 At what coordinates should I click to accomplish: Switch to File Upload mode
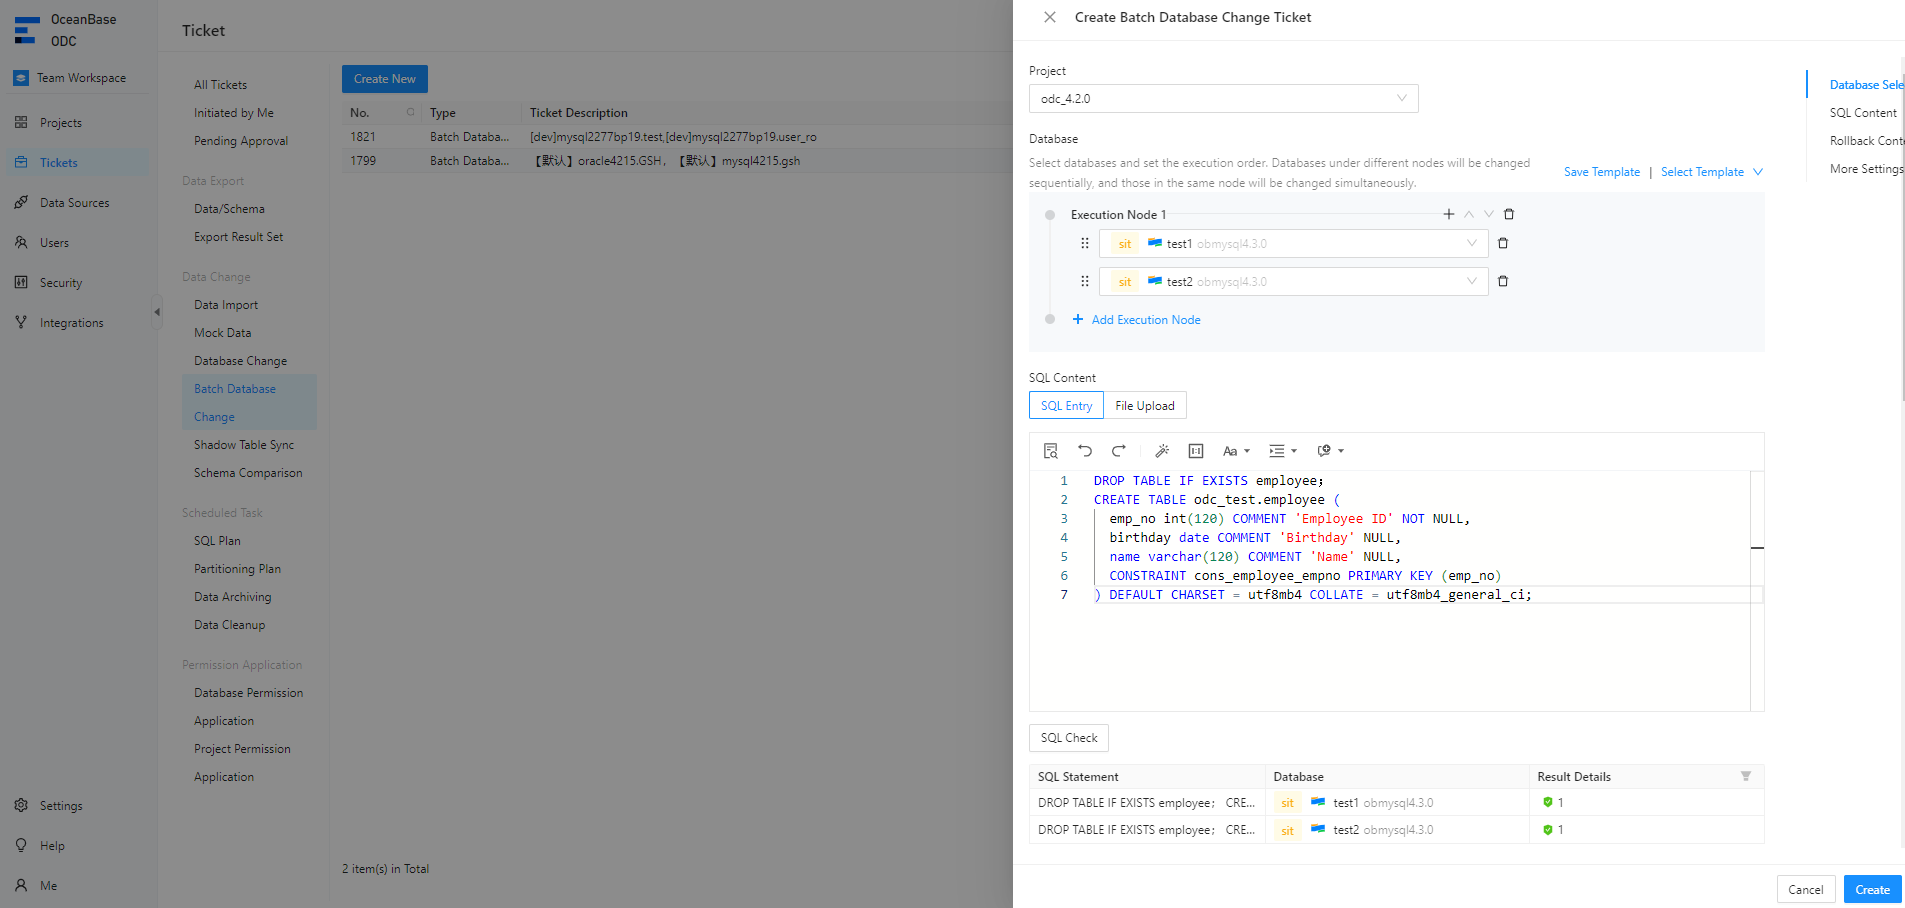point(1145,406)
